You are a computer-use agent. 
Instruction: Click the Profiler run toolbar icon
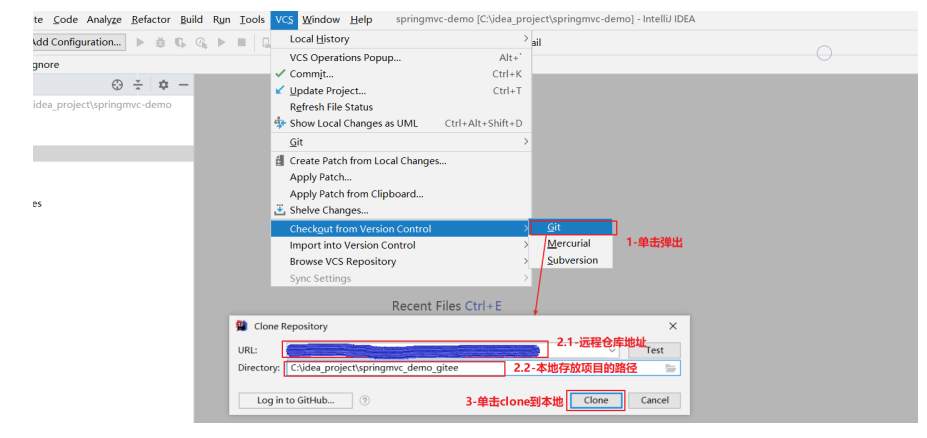coord(202,42)
